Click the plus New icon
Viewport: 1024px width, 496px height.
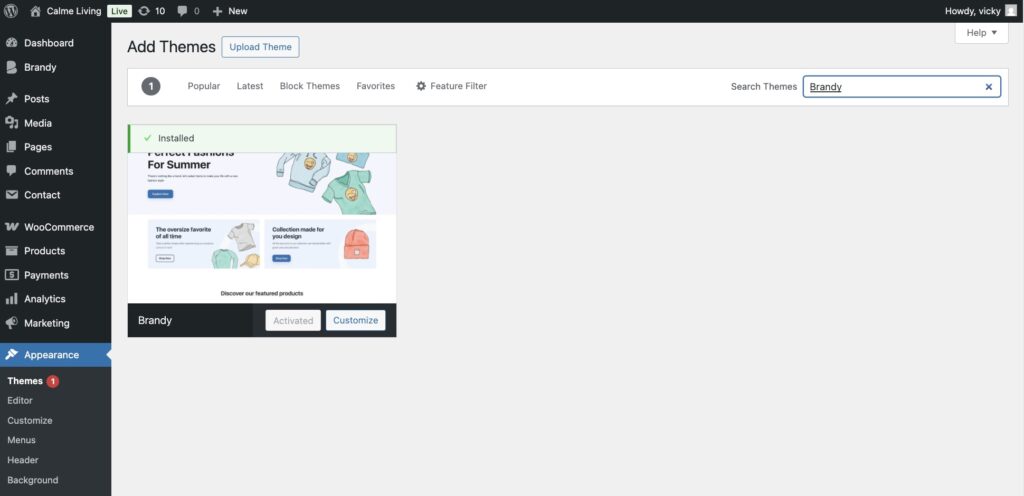pos(217,11)
